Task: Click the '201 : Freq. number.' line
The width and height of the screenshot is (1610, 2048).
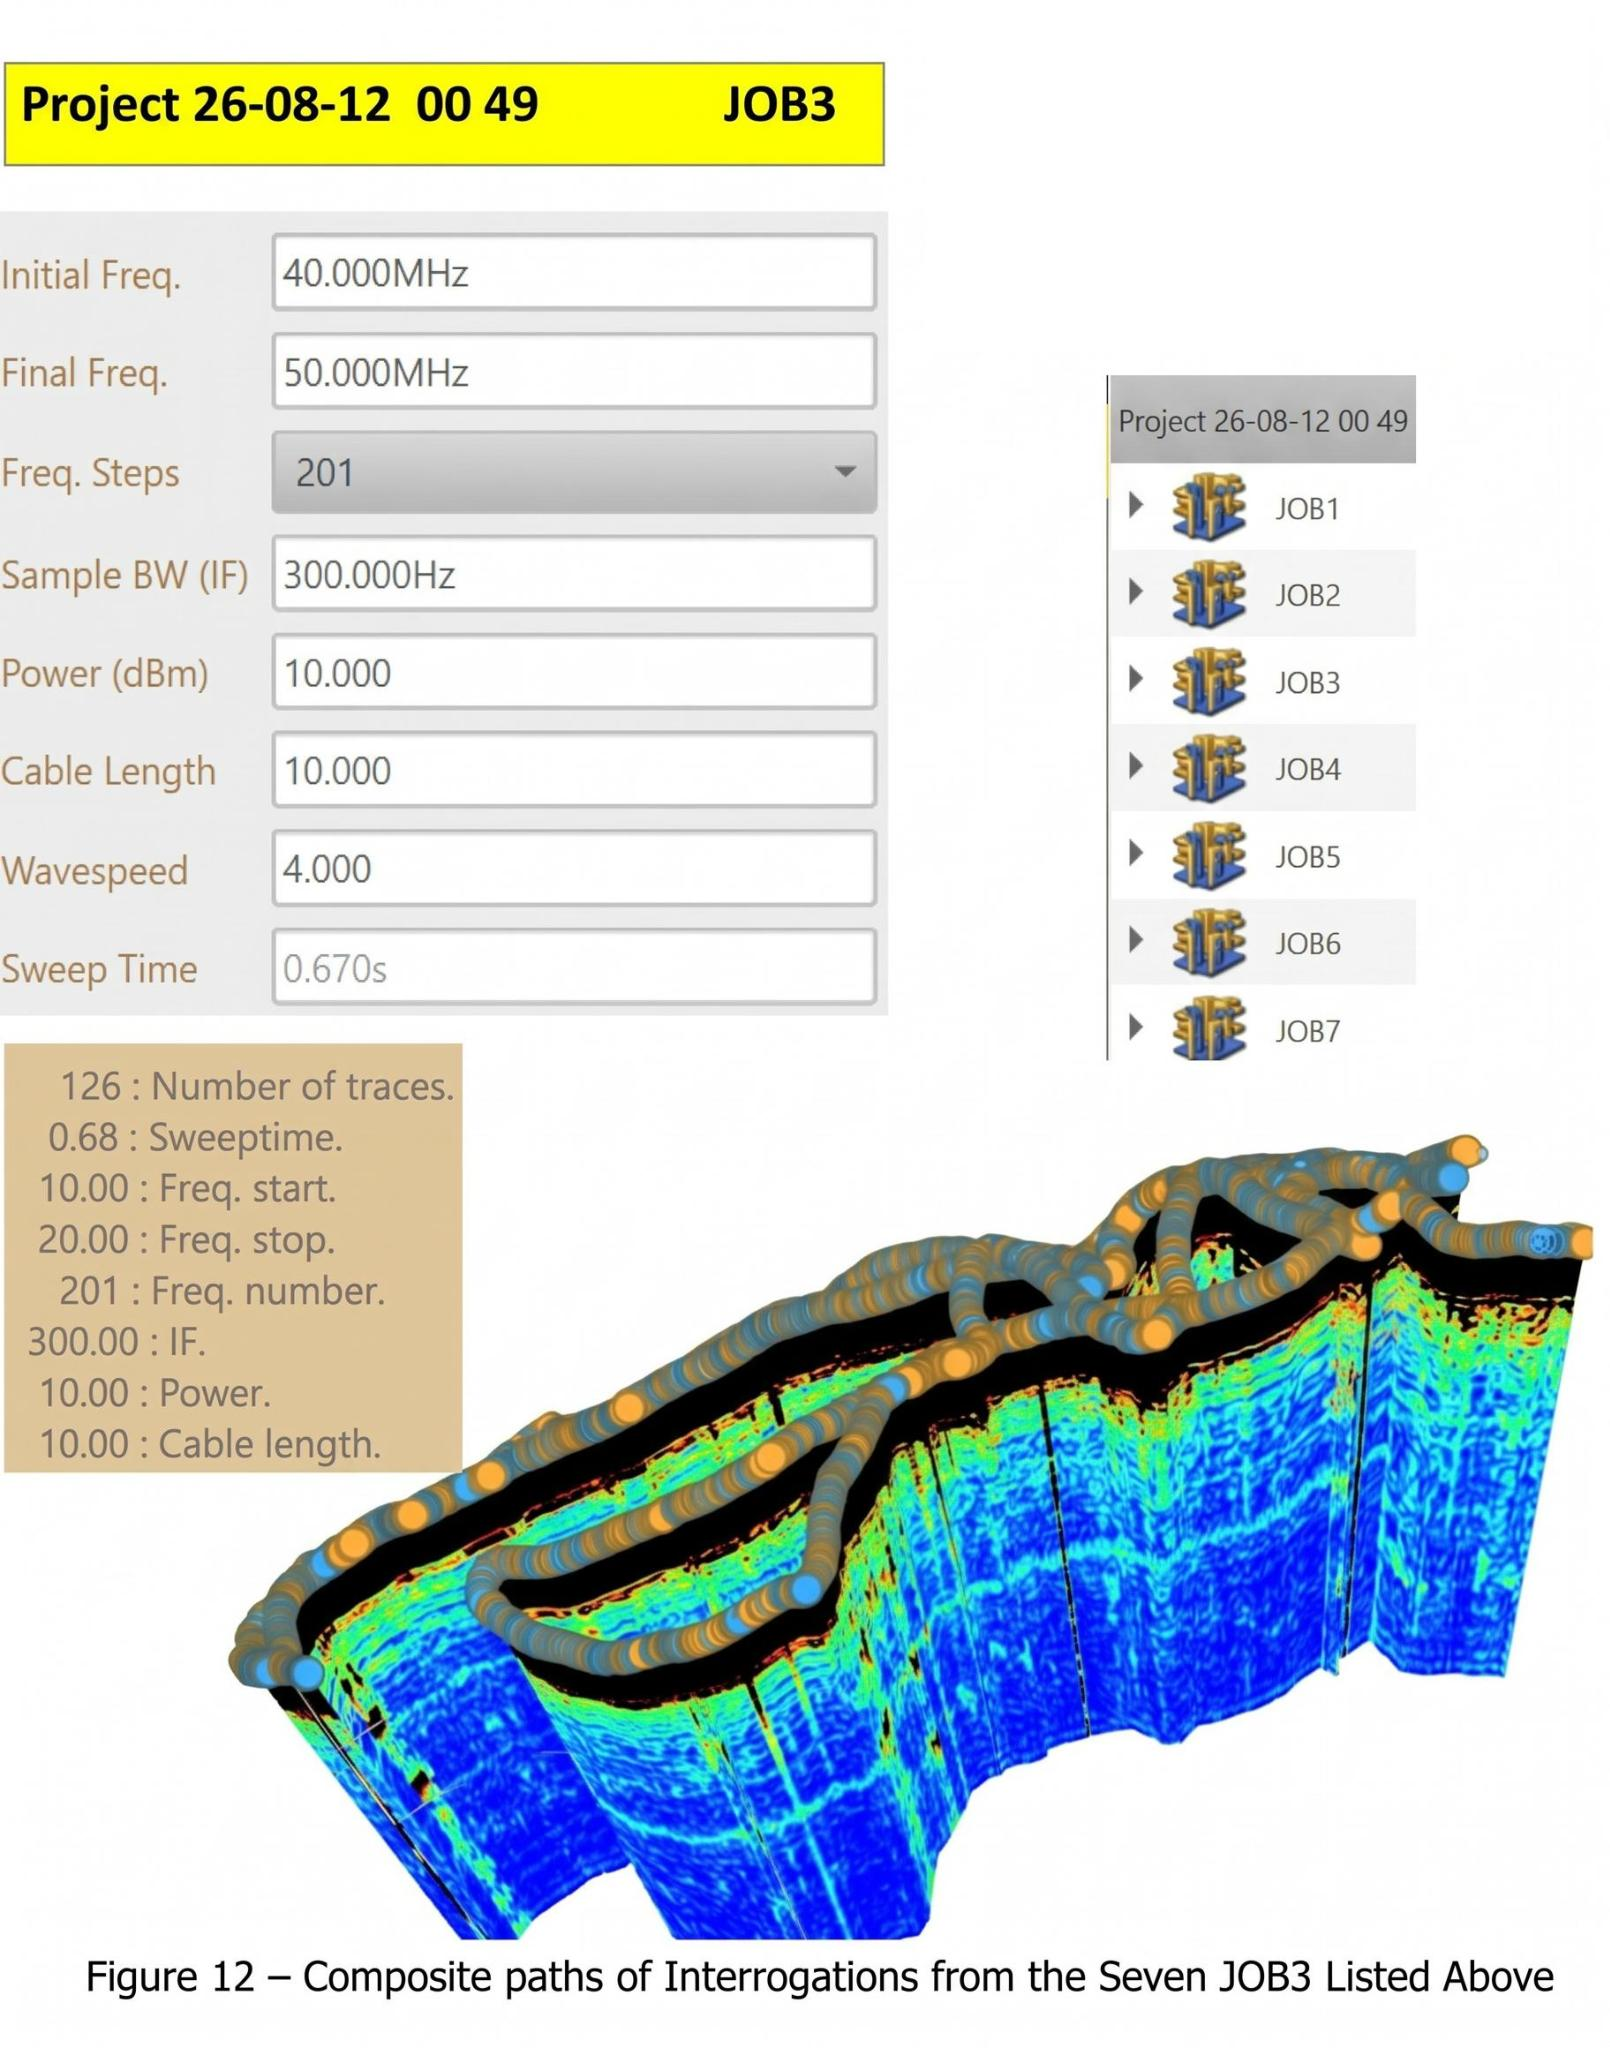Action: (222, 1290)
